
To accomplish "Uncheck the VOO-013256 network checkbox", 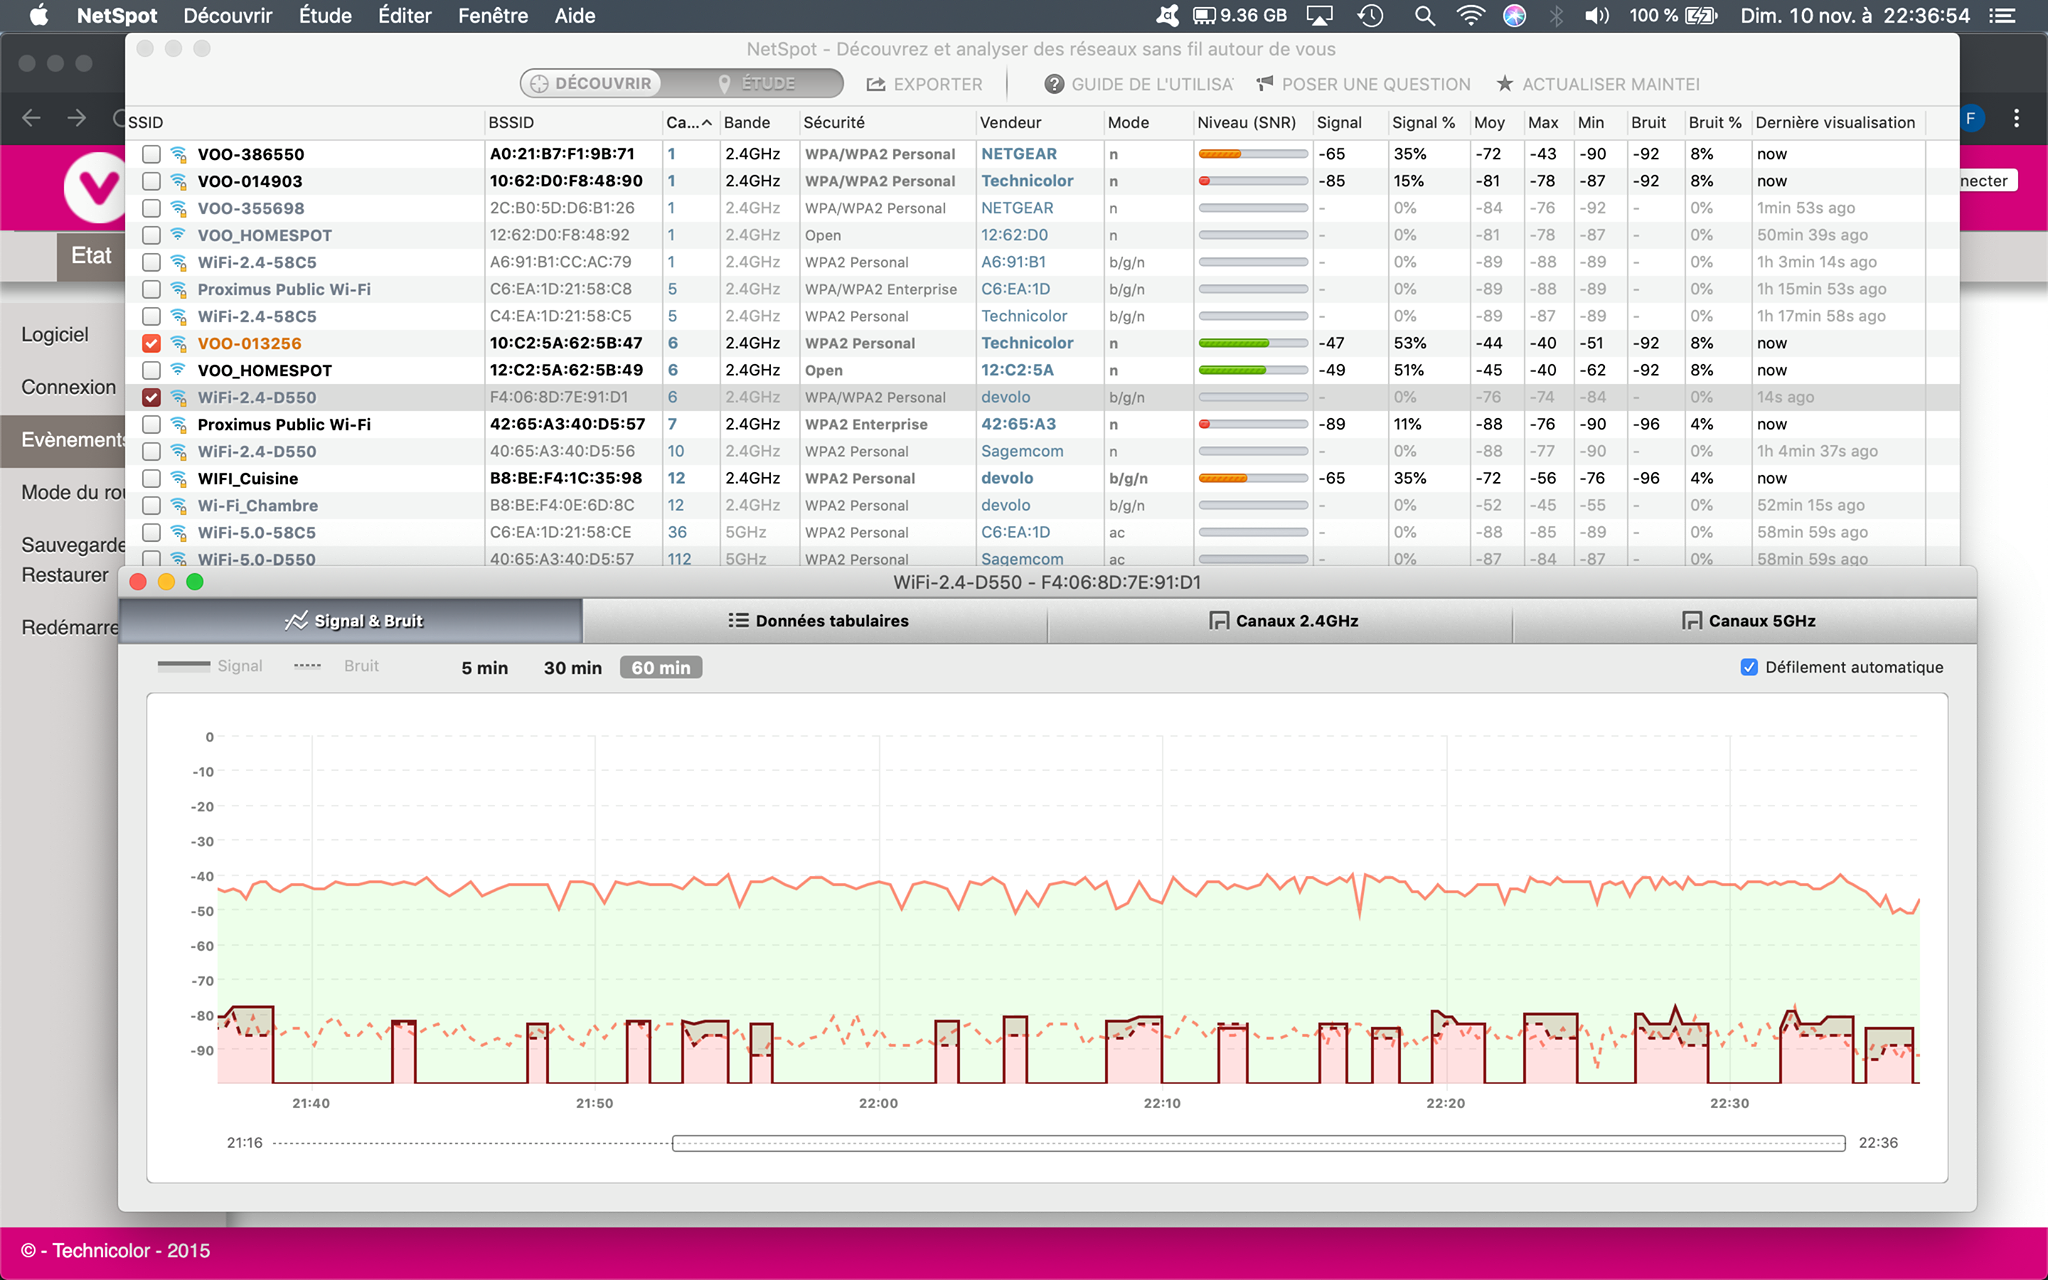I will [151, 343].
